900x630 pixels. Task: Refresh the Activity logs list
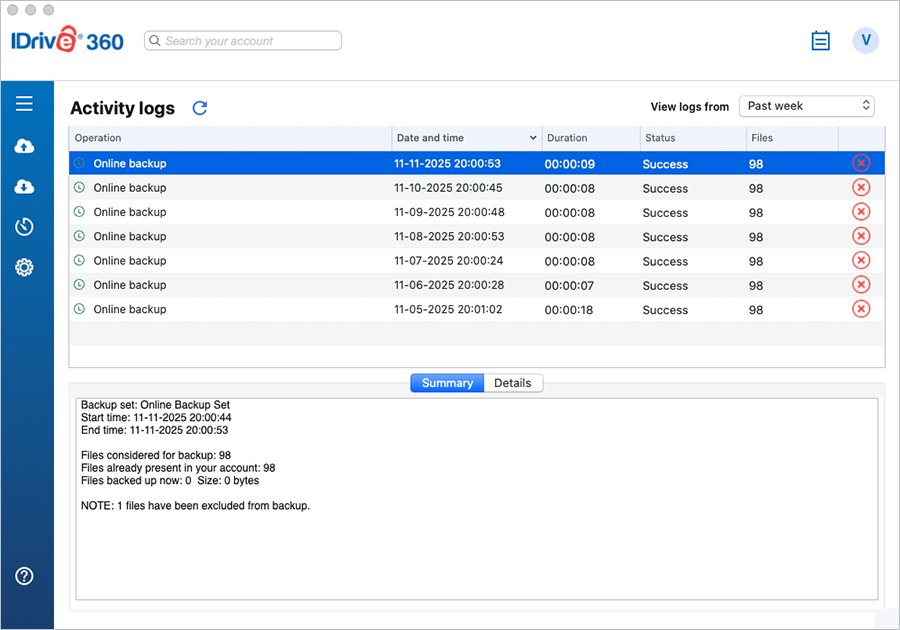(x=200, y=108)
